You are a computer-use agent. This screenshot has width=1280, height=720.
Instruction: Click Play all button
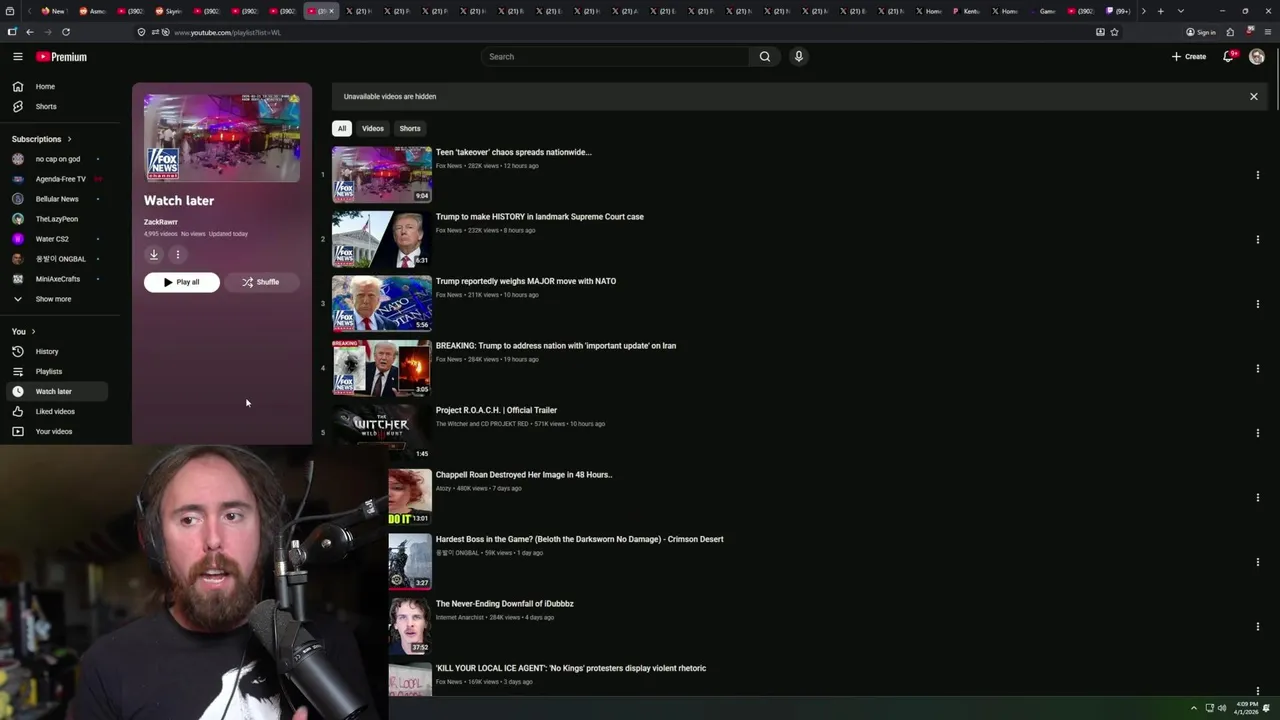click(182, 282)
